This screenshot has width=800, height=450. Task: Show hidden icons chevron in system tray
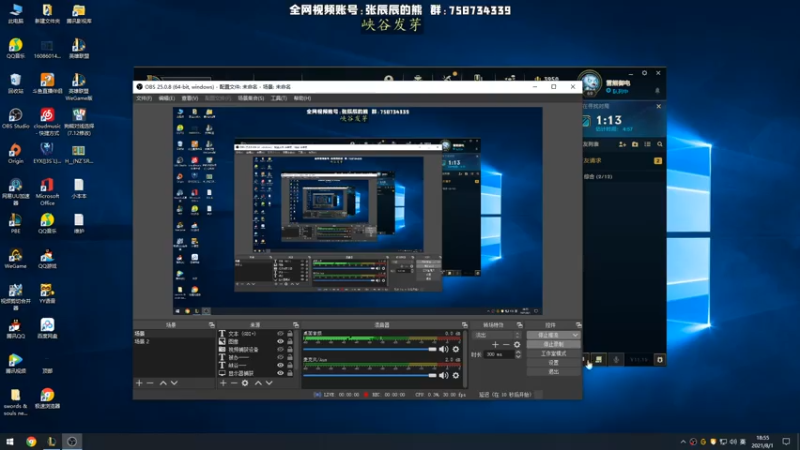(683, 442)
